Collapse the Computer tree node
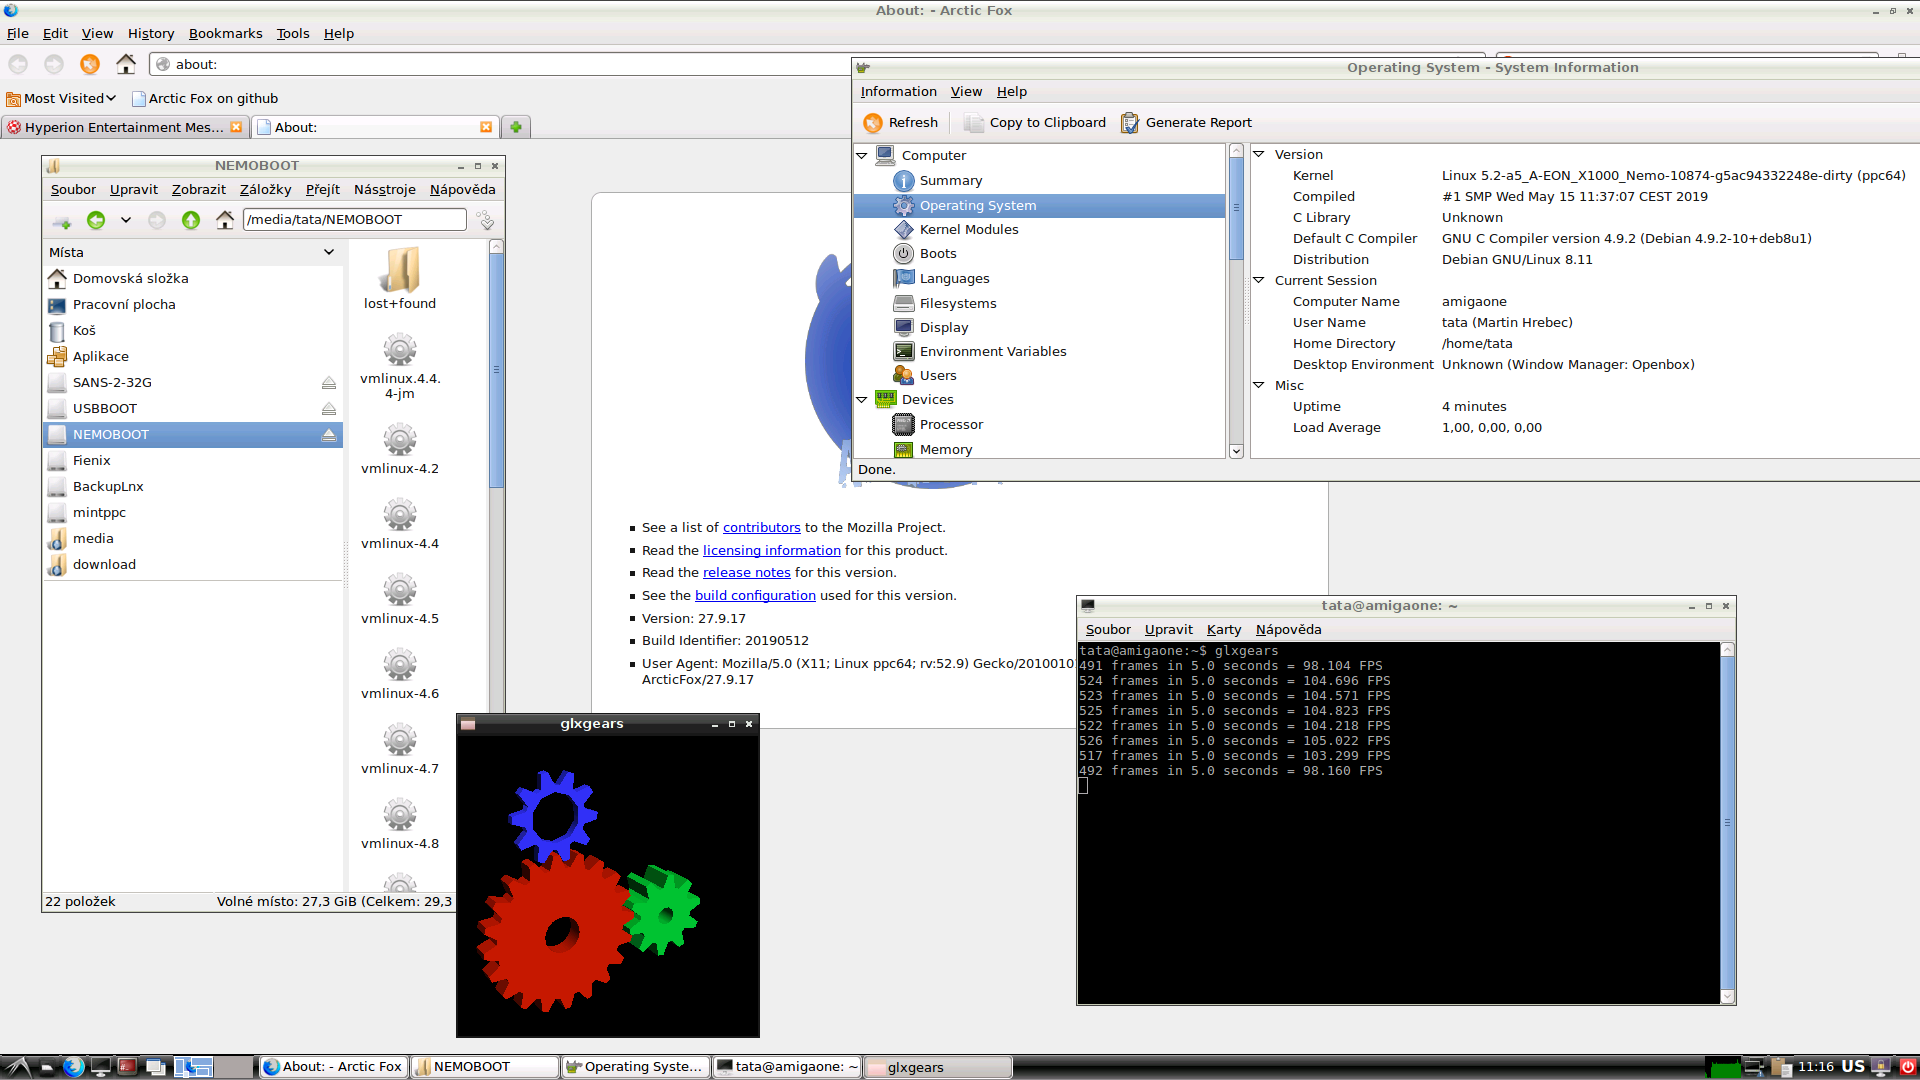Screen dimensions: 1920x1080 pos(862,156)
